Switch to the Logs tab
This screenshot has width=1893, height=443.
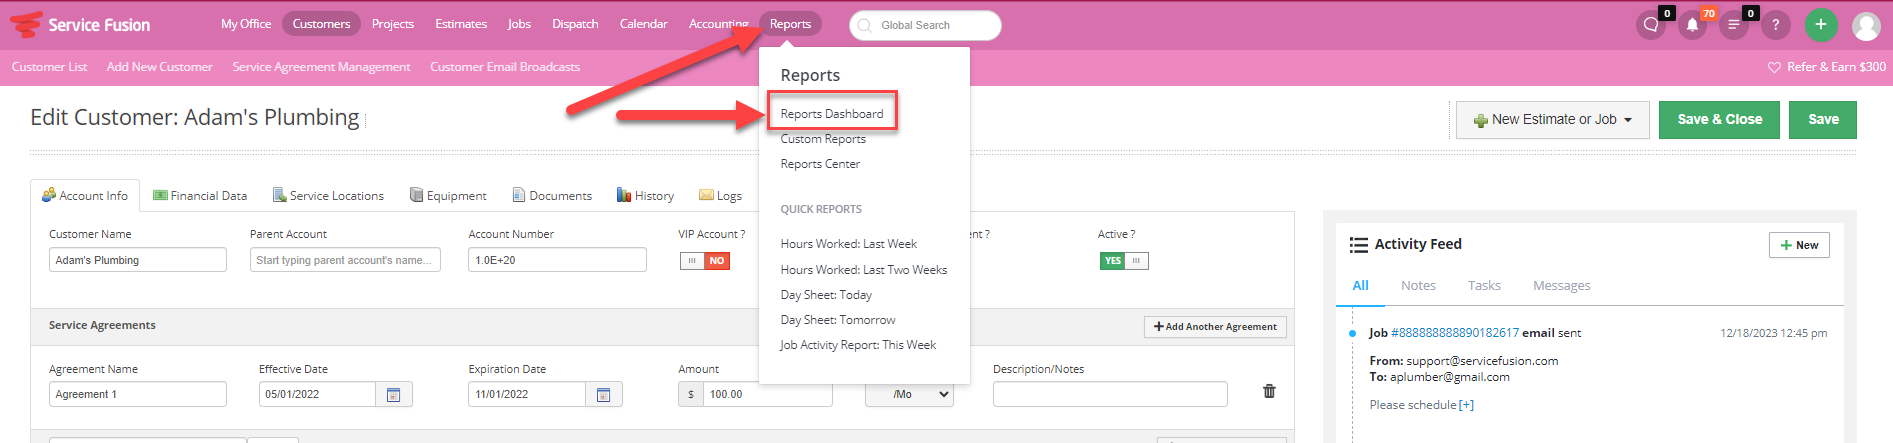pos(720,196)
